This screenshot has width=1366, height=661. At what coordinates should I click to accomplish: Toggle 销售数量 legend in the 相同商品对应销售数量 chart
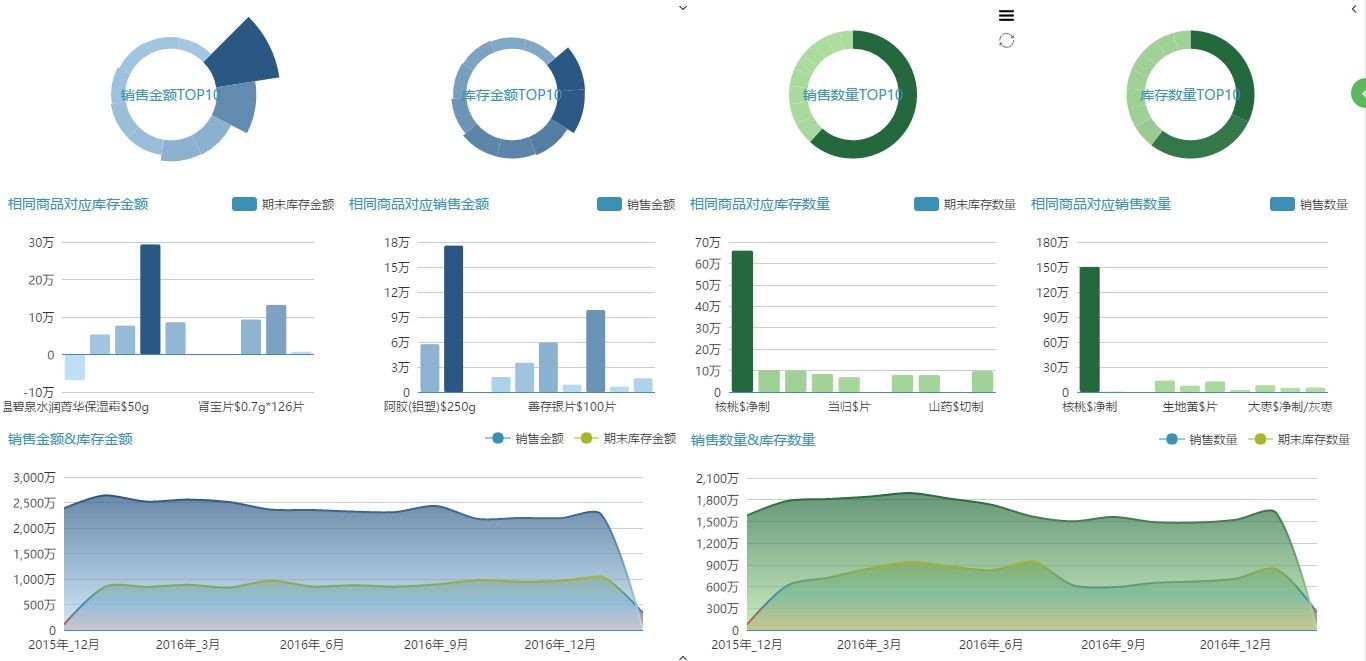(1309, 204)
